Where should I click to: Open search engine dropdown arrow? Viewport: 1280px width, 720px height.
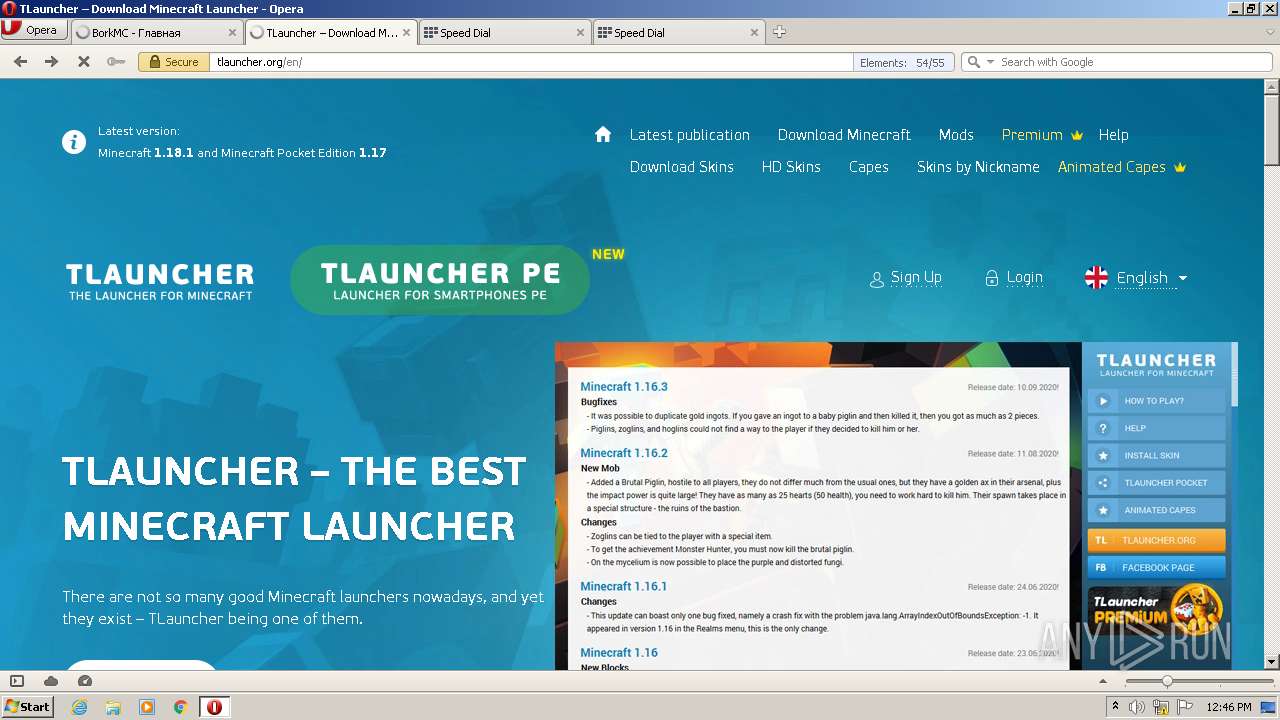pyautogui.click(x=990, y=62)
